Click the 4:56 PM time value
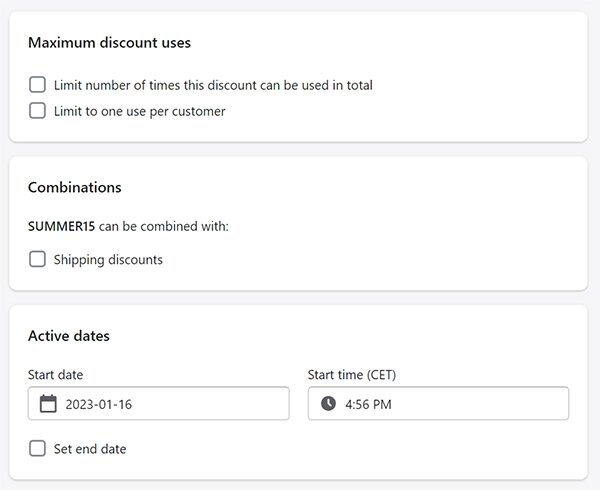Screen dimensions: 600x490 point(368,404)
